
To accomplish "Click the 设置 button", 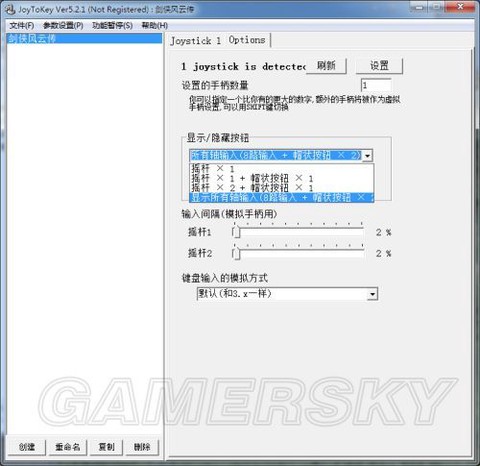I will coord(379,66).
